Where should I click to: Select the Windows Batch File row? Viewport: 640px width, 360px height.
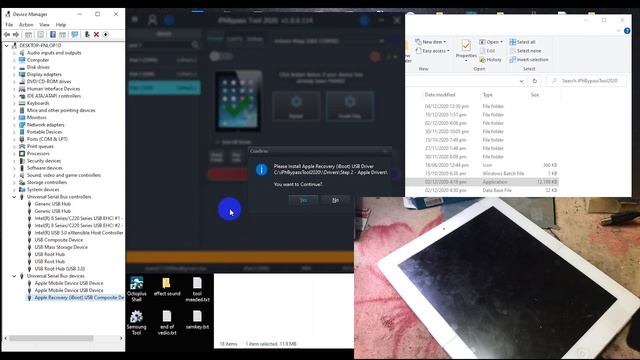[482, 173]
